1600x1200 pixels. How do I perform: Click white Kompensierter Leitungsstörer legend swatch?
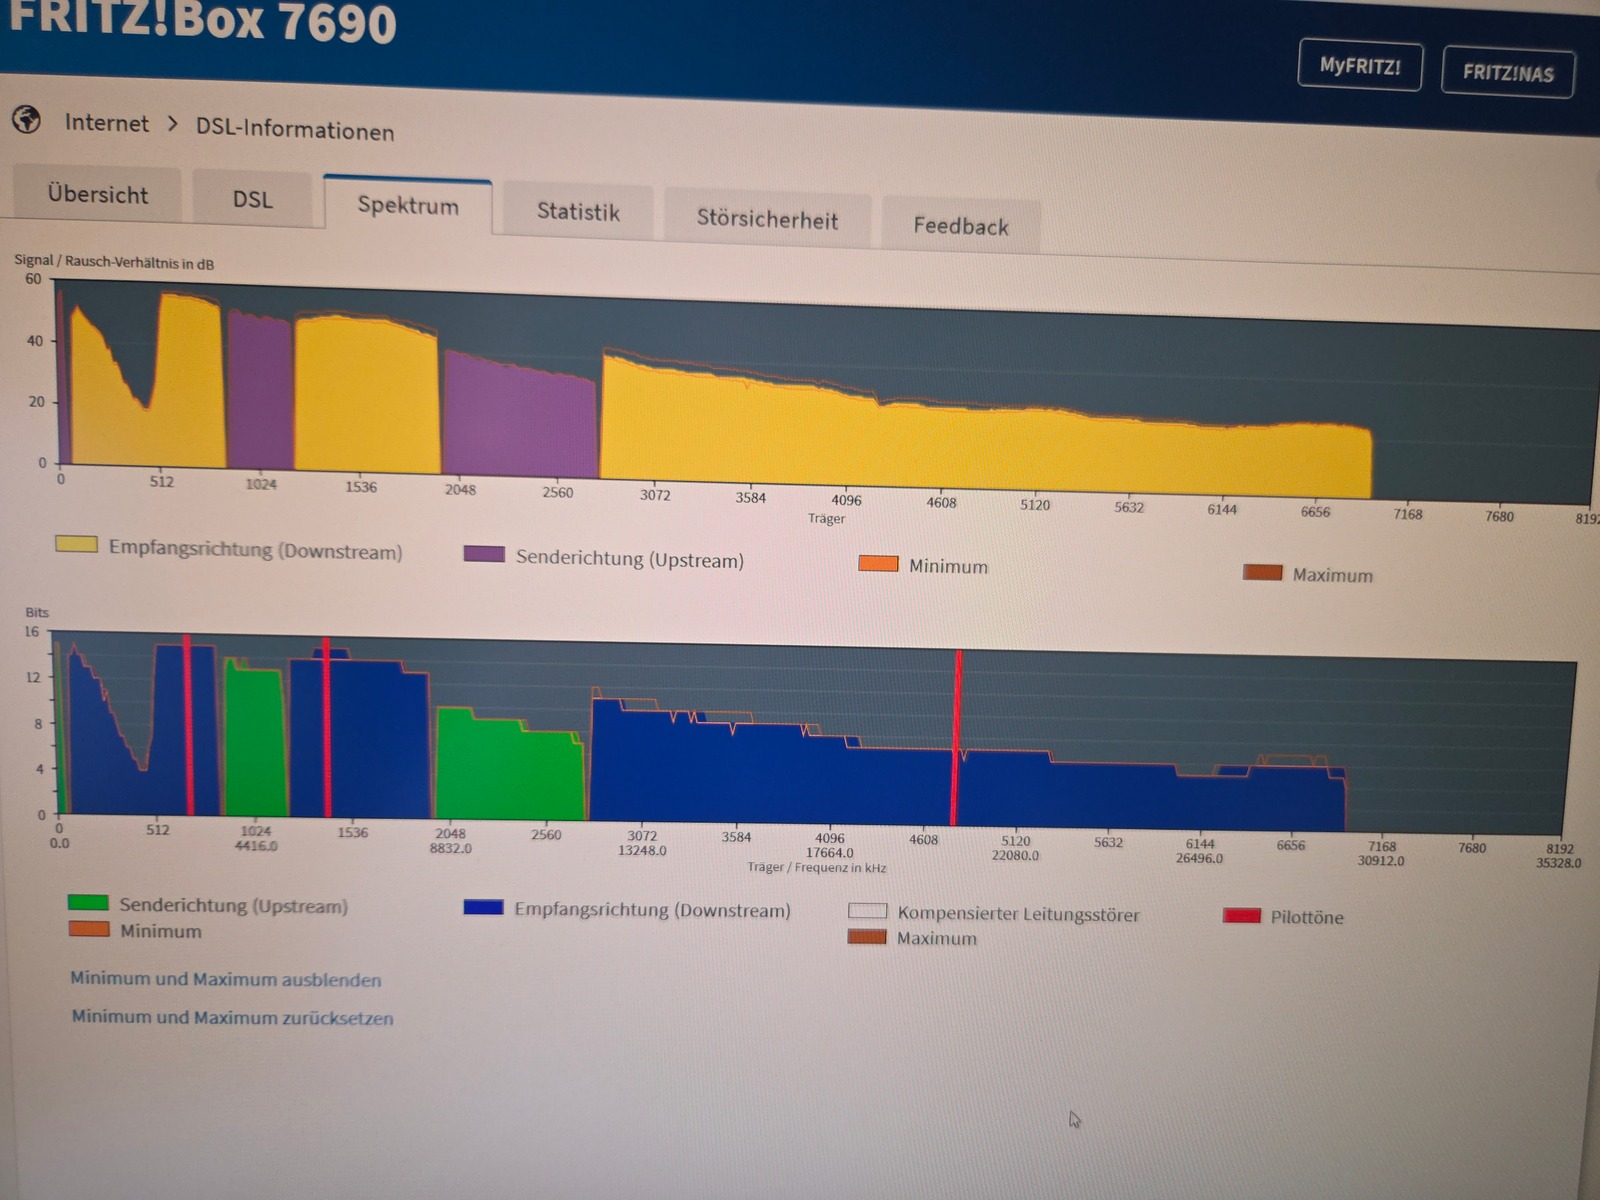click(x=867, y=911)
